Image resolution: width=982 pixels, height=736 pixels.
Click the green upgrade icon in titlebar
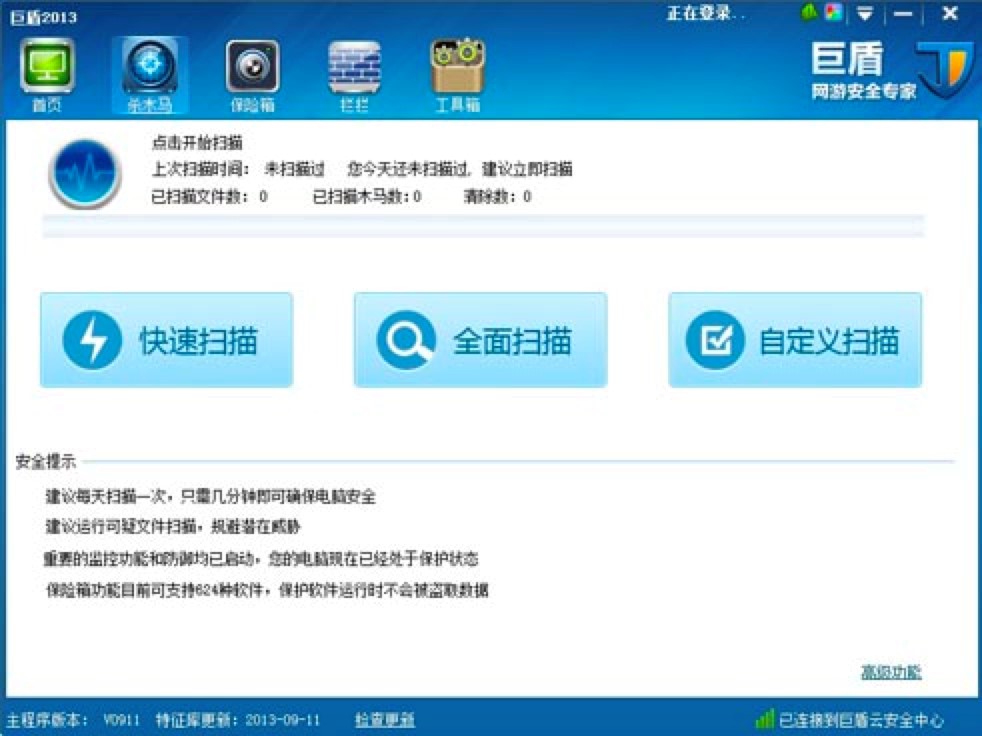click(x=806, y=13)
